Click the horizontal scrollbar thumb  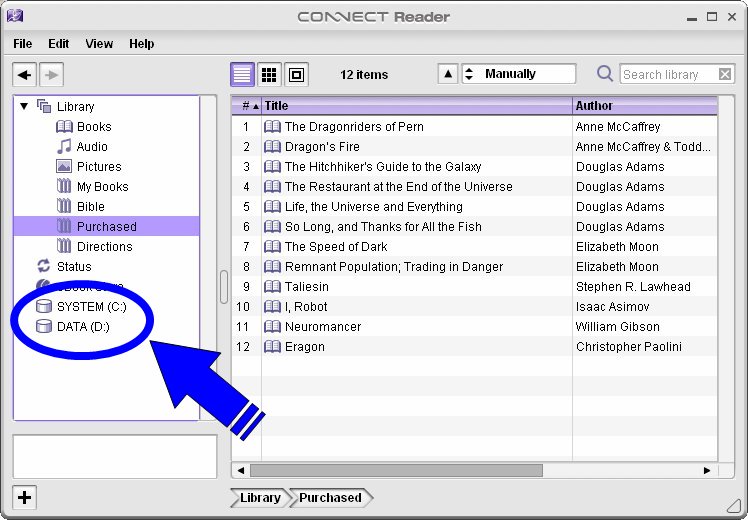click(396, 470)
